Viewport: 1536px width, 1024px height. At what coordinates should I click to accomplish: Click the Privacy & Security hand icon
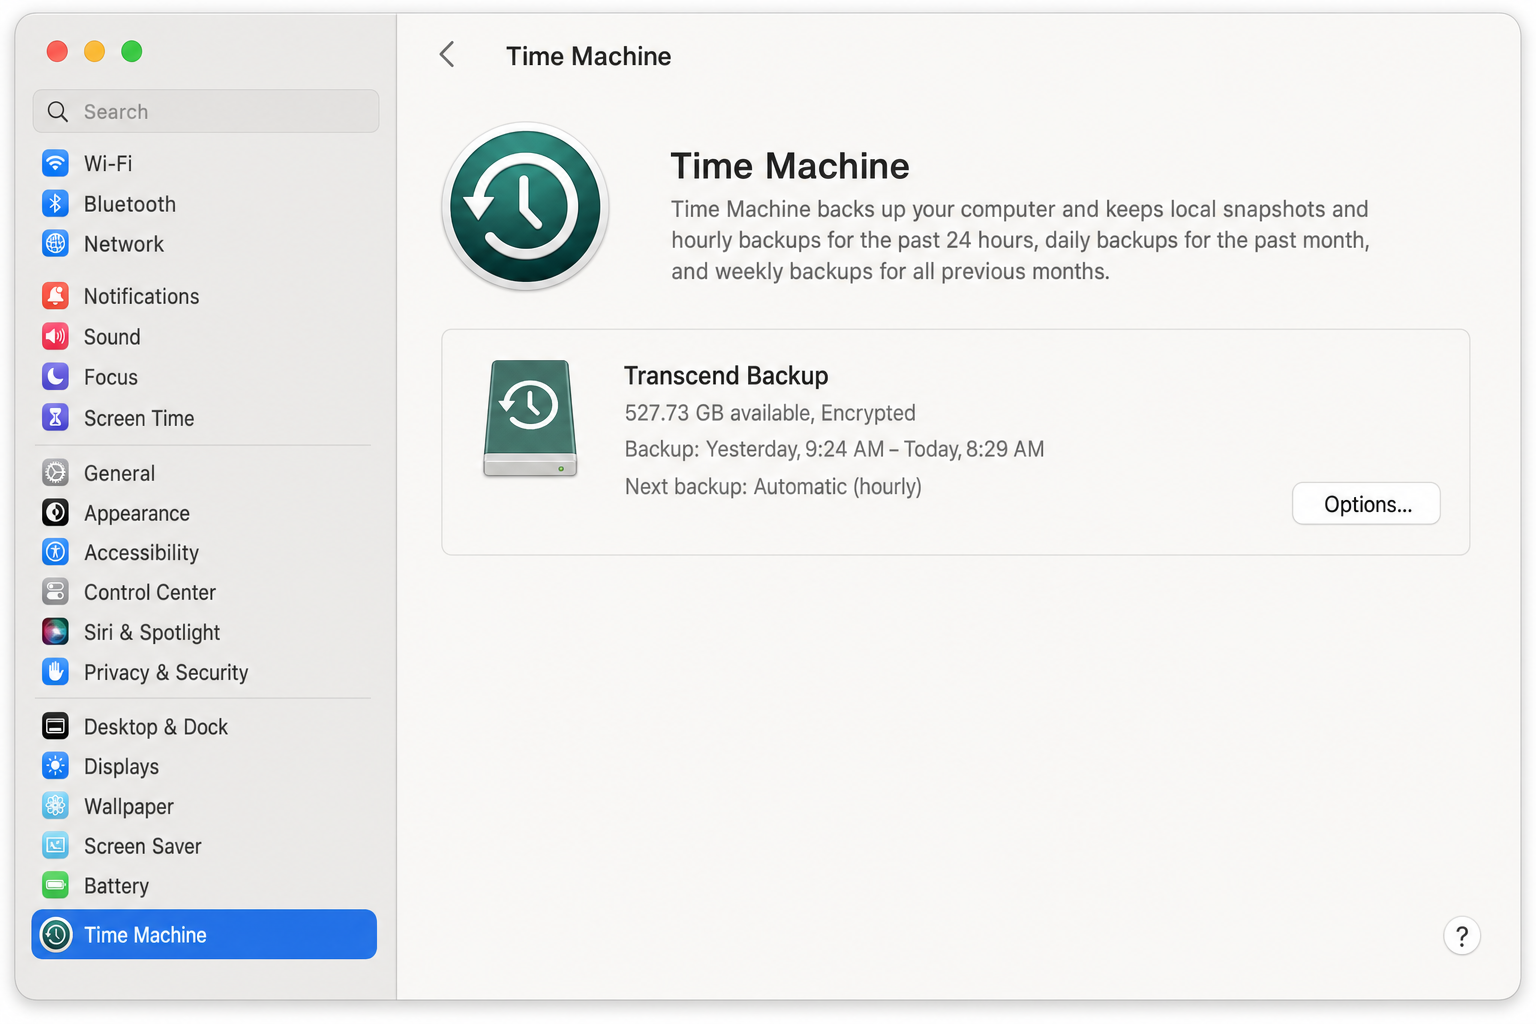tap(56, 672)
